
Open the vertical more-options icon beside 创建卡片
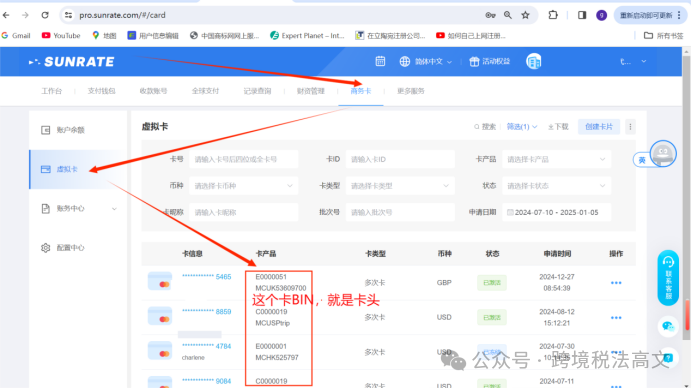(630, 127)
